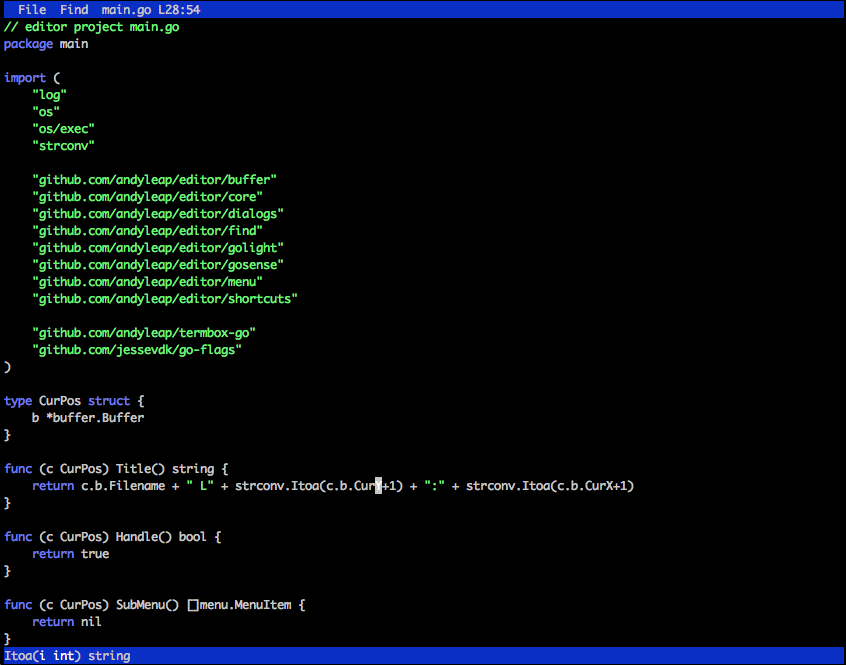Image resolution: width=846 pixels, height=665 pixels.
Task: Open the File menu
Action: click(x=32, y=9)
